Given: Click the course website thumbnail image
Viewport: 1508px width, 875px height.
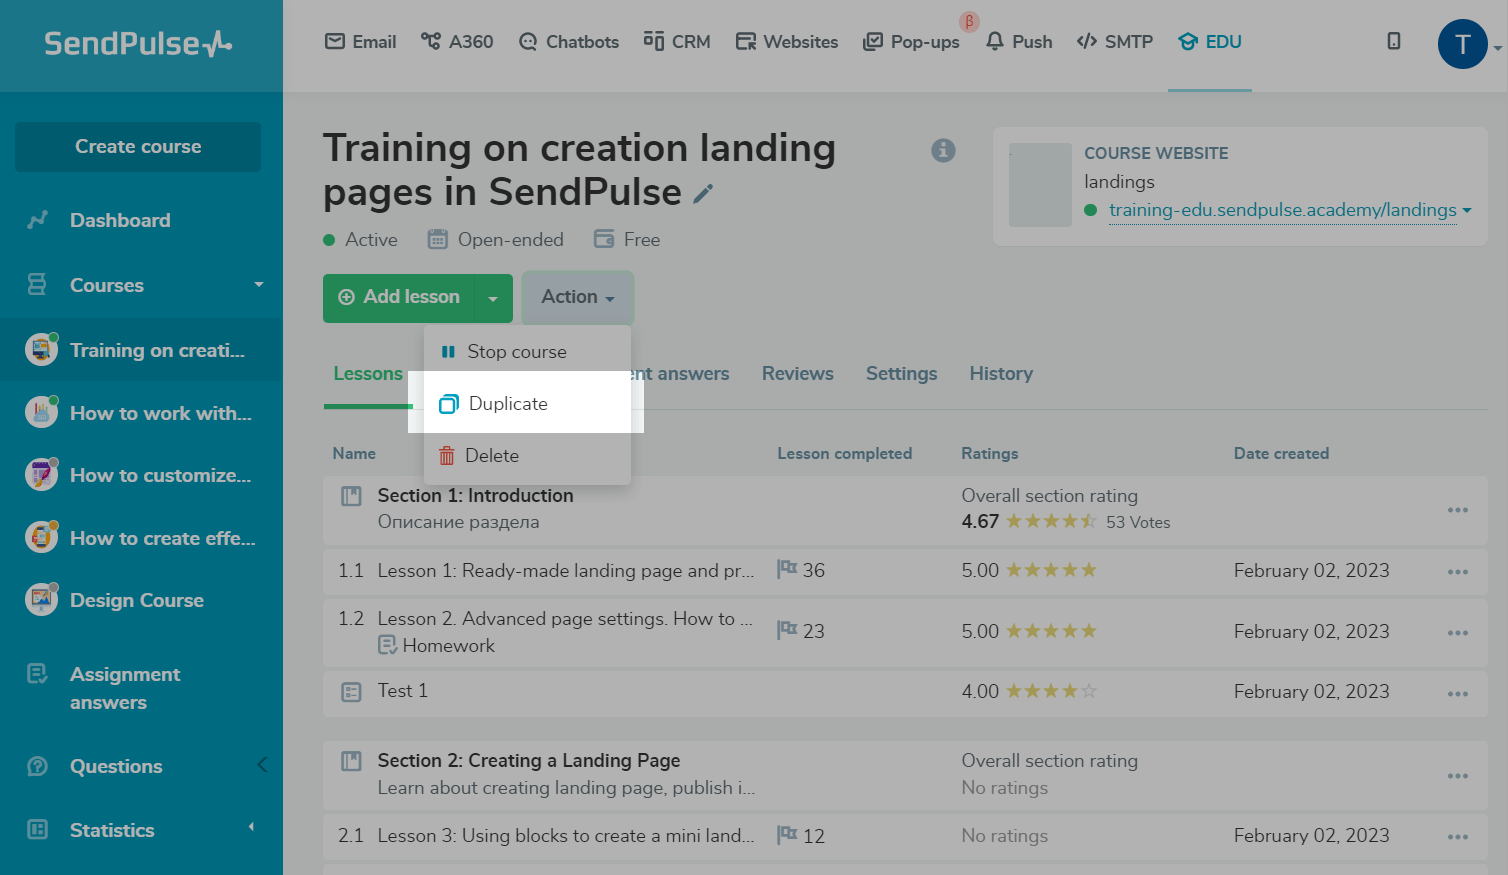Looking at the screenshot, I should tap(1040, 185).
